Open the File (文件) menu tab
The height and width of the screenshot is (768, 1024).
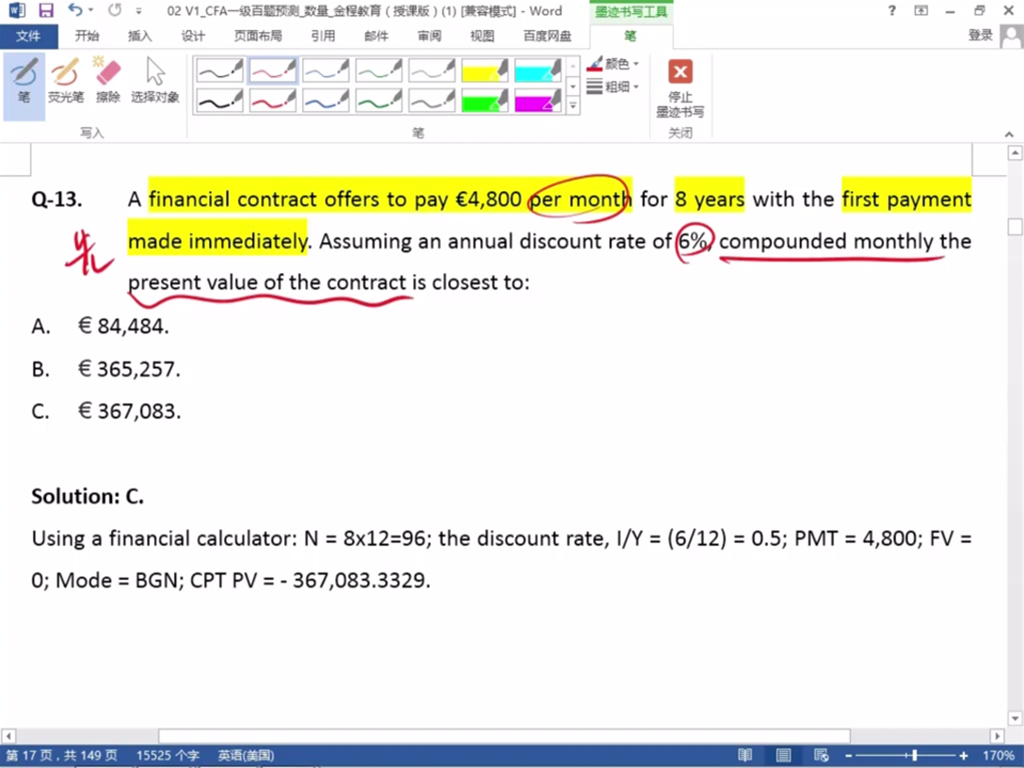pos(28,36)
